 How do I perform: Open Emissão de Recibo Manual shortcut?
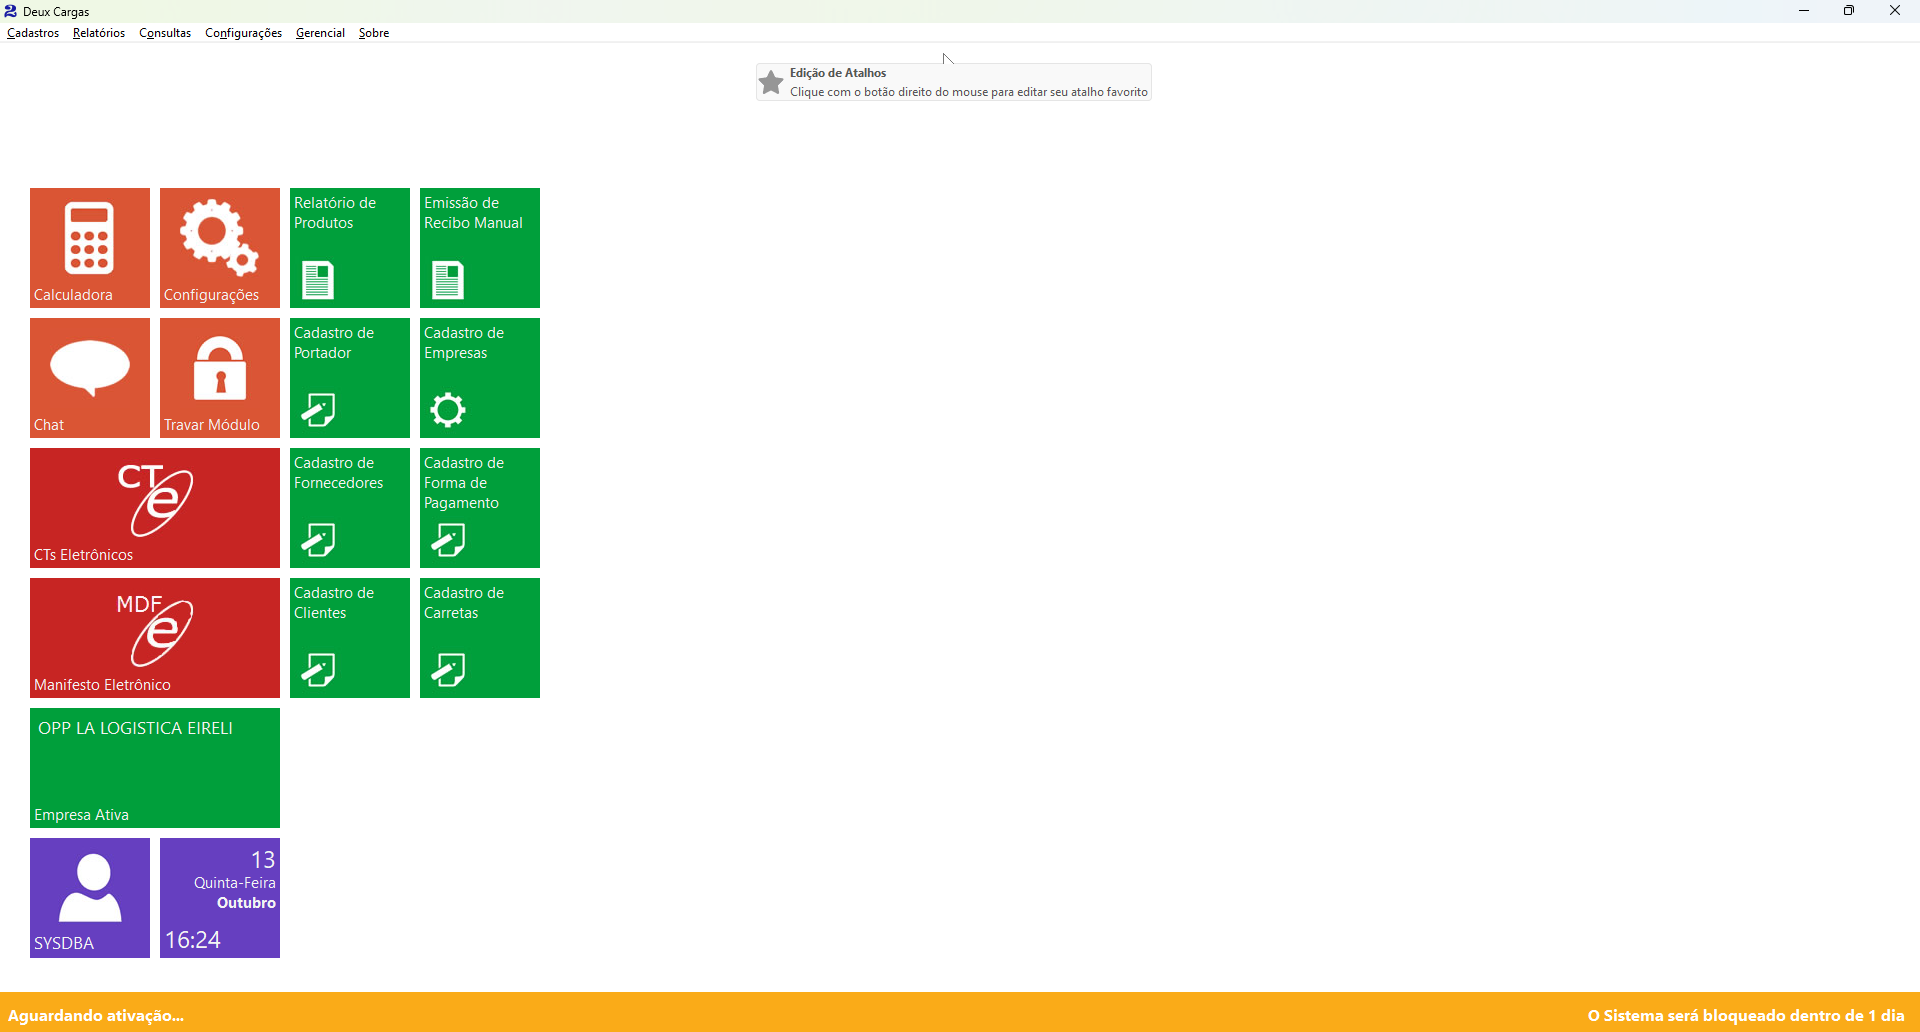tap(480, 248)
